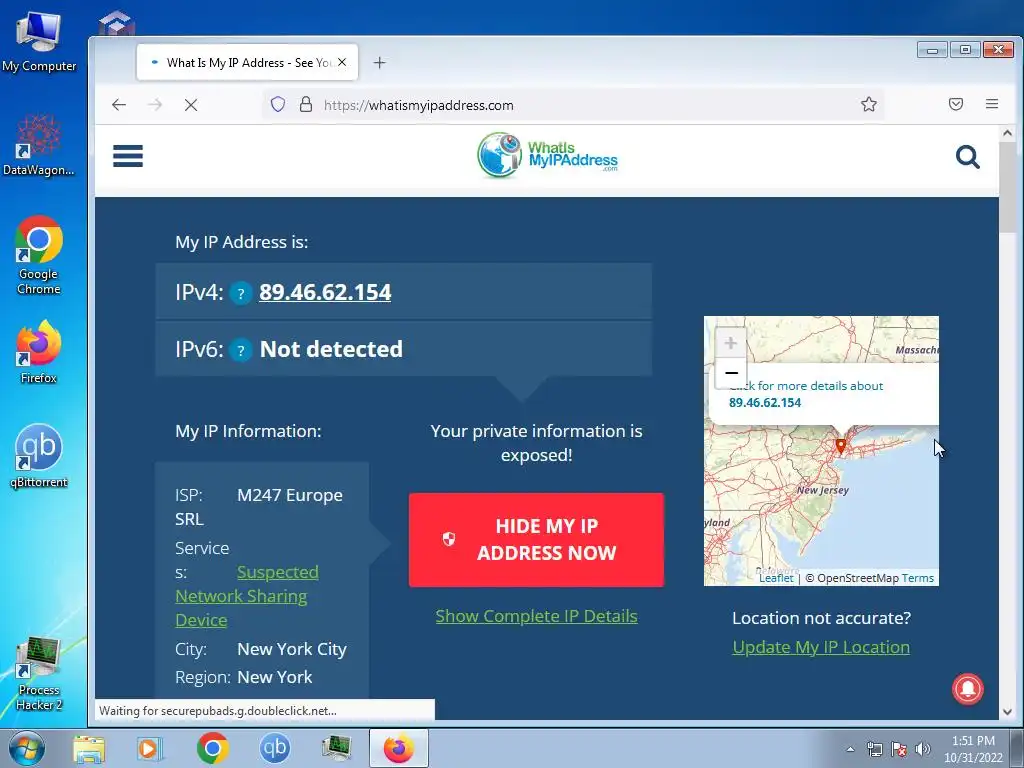The height and width of the screenshot is (768, 1024).
Task: Click the red location pin on map
Action: pyautogui.click(x=841, y=446)
